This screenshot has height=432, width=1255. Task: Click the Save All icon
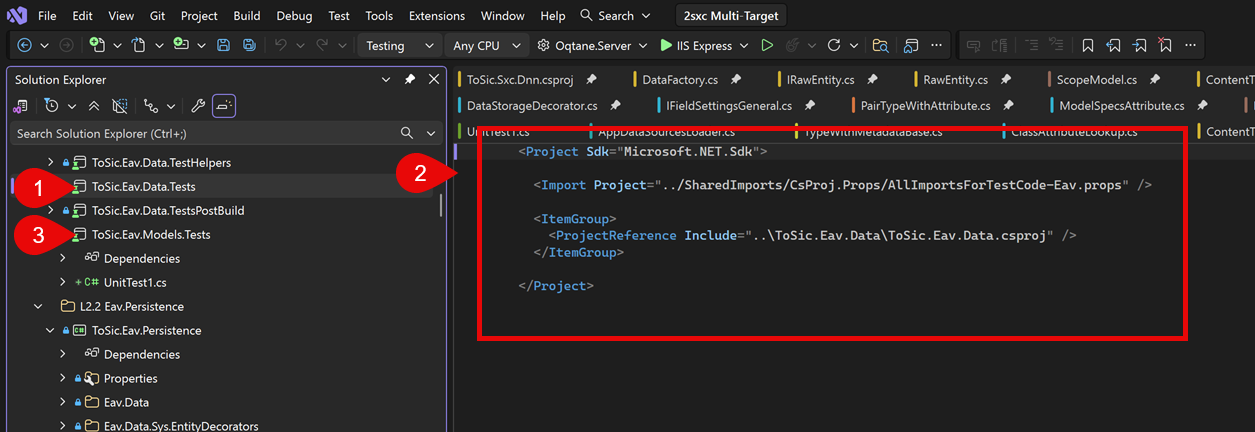pos(249,45)
